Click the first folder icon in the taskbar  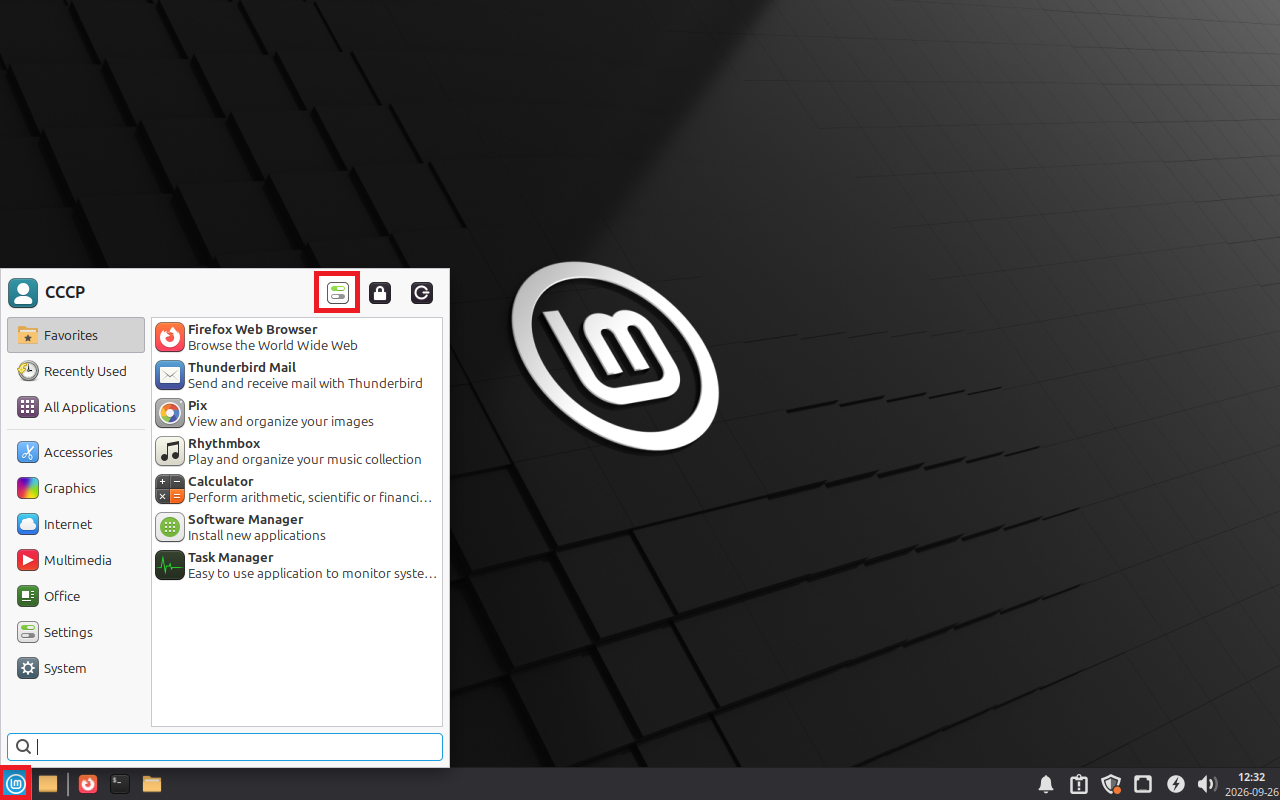48,784
